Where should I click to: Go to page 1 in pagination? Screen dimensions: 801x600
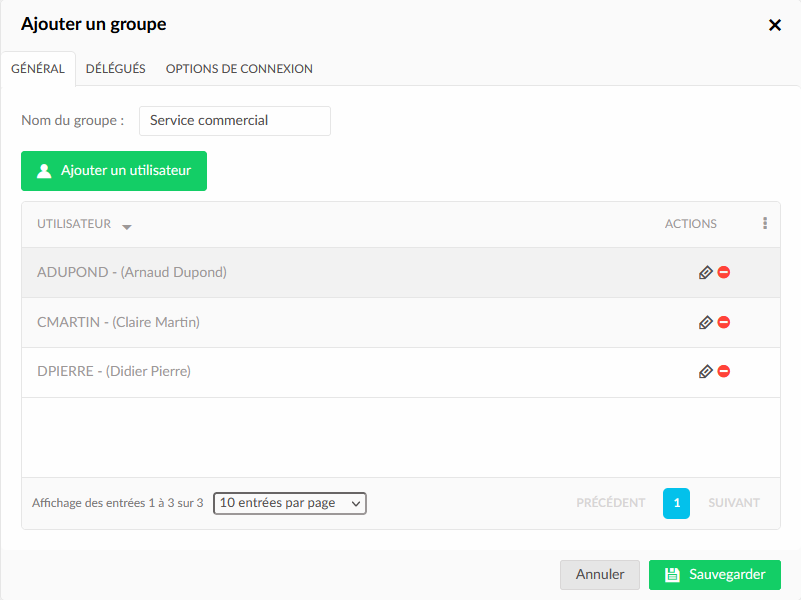pos(676,503)
